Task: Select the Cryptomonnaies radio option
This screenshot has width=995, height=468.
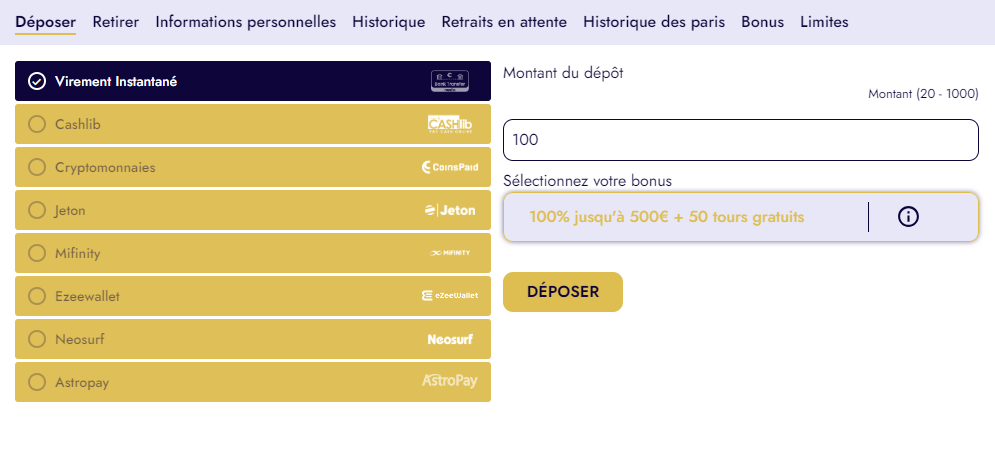Action: 38,167
